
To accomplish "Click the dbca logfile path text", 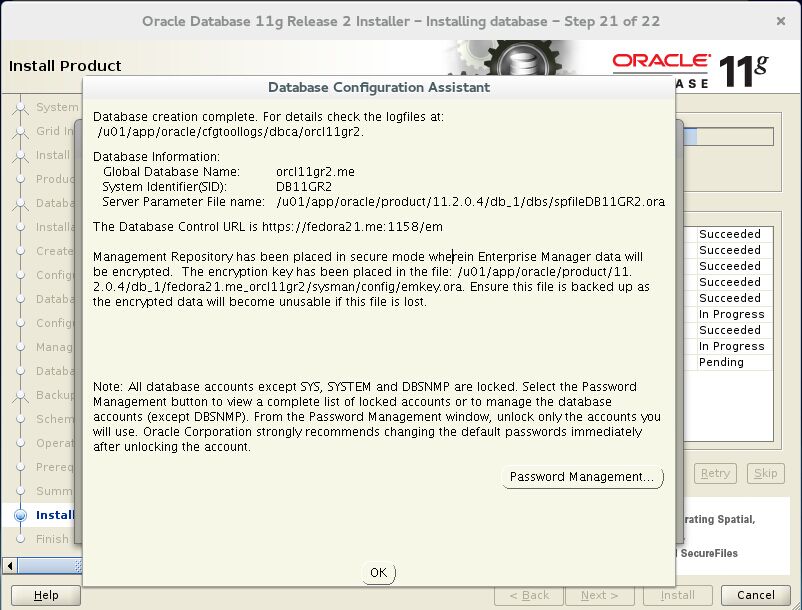I will pos(230,131).
